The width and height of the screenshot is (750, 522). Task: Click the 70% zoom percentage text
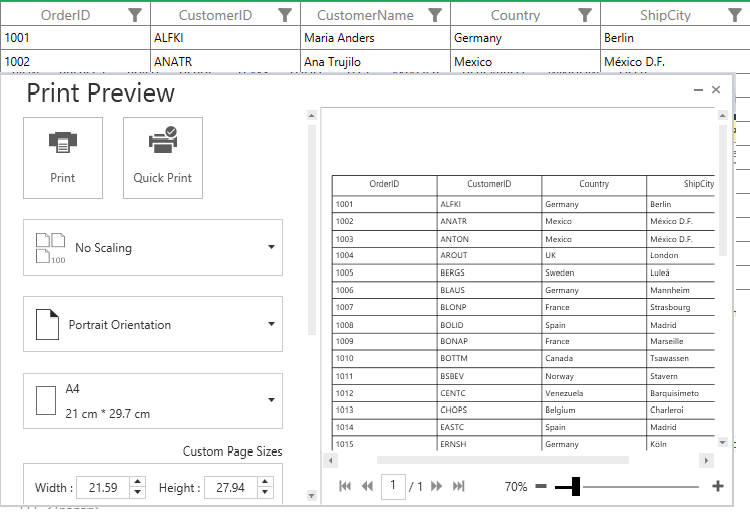516,487
